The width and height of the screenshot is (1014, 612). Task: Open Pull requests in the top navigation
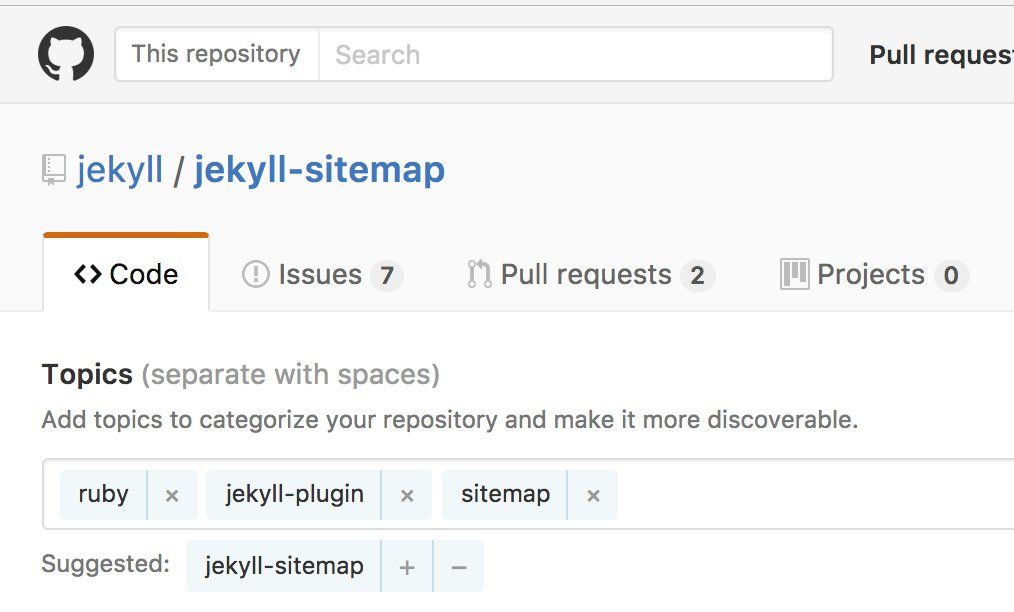[940, 55]
